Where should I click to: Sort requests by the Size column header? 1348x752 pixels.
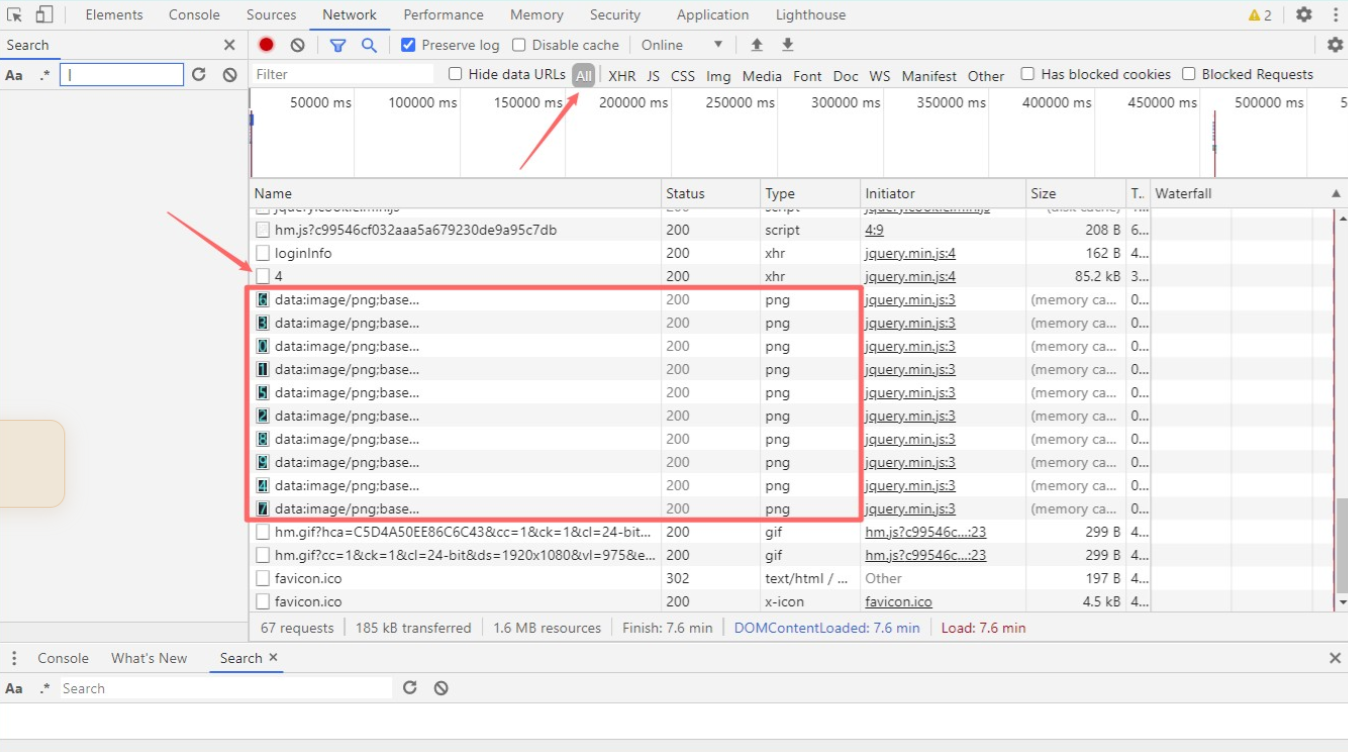coord(1076,194)
